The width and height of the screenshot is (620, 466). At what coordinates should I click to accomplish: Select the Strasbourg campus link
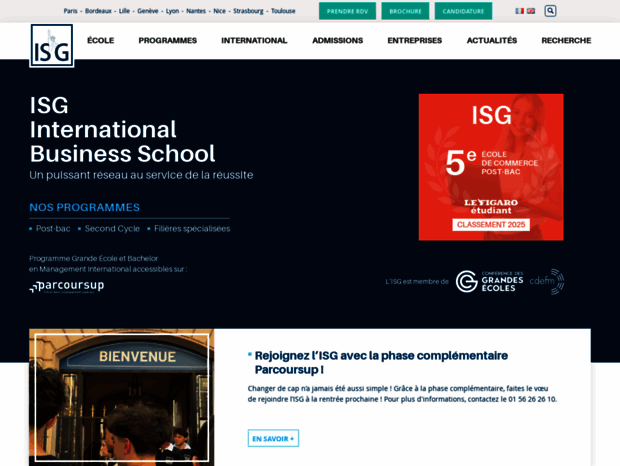tap(248, 11)
